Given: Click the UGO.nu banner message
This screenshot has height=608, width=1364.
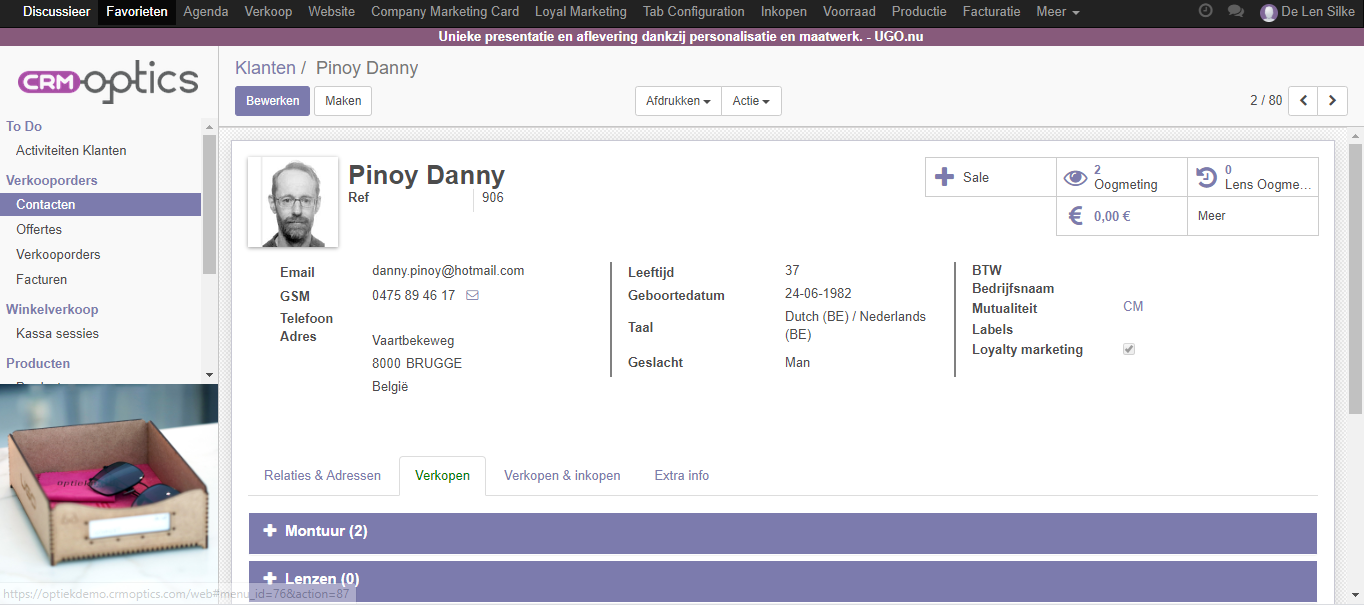Looking at the screenshot, I should [x=682, y=37].
